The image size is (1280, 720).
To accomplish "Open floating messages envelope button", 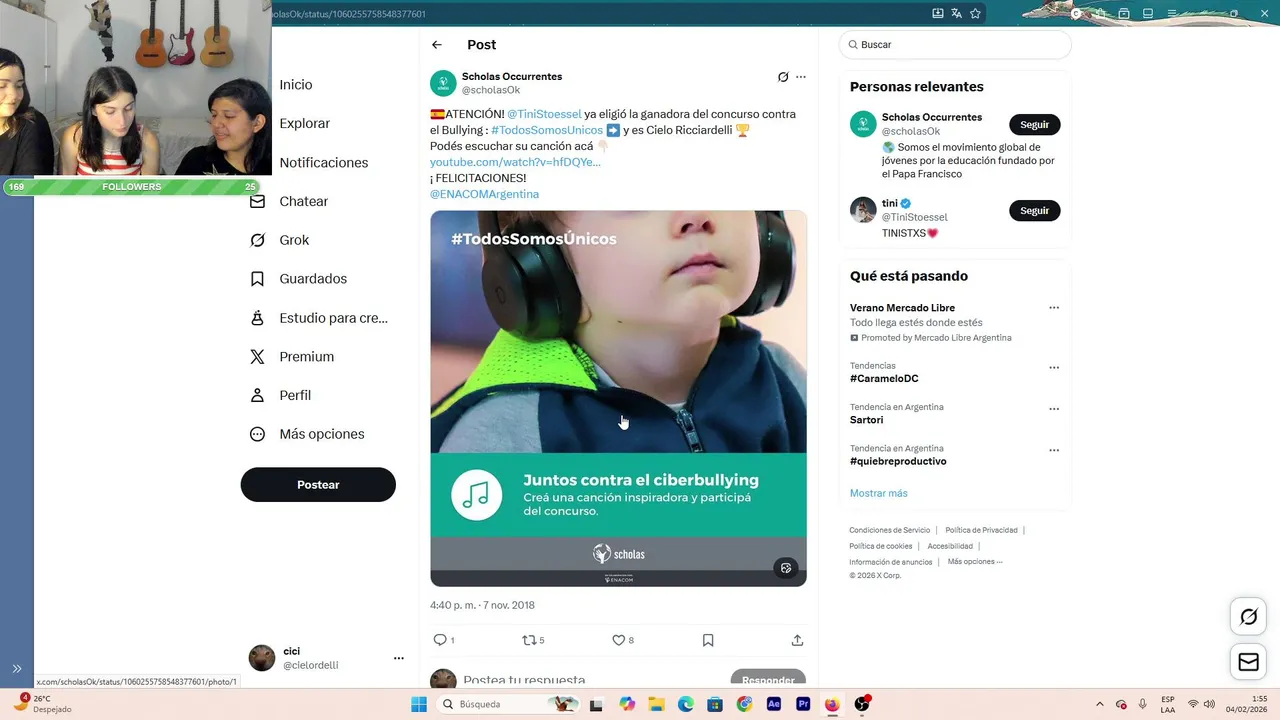I will pos(1249,662).
